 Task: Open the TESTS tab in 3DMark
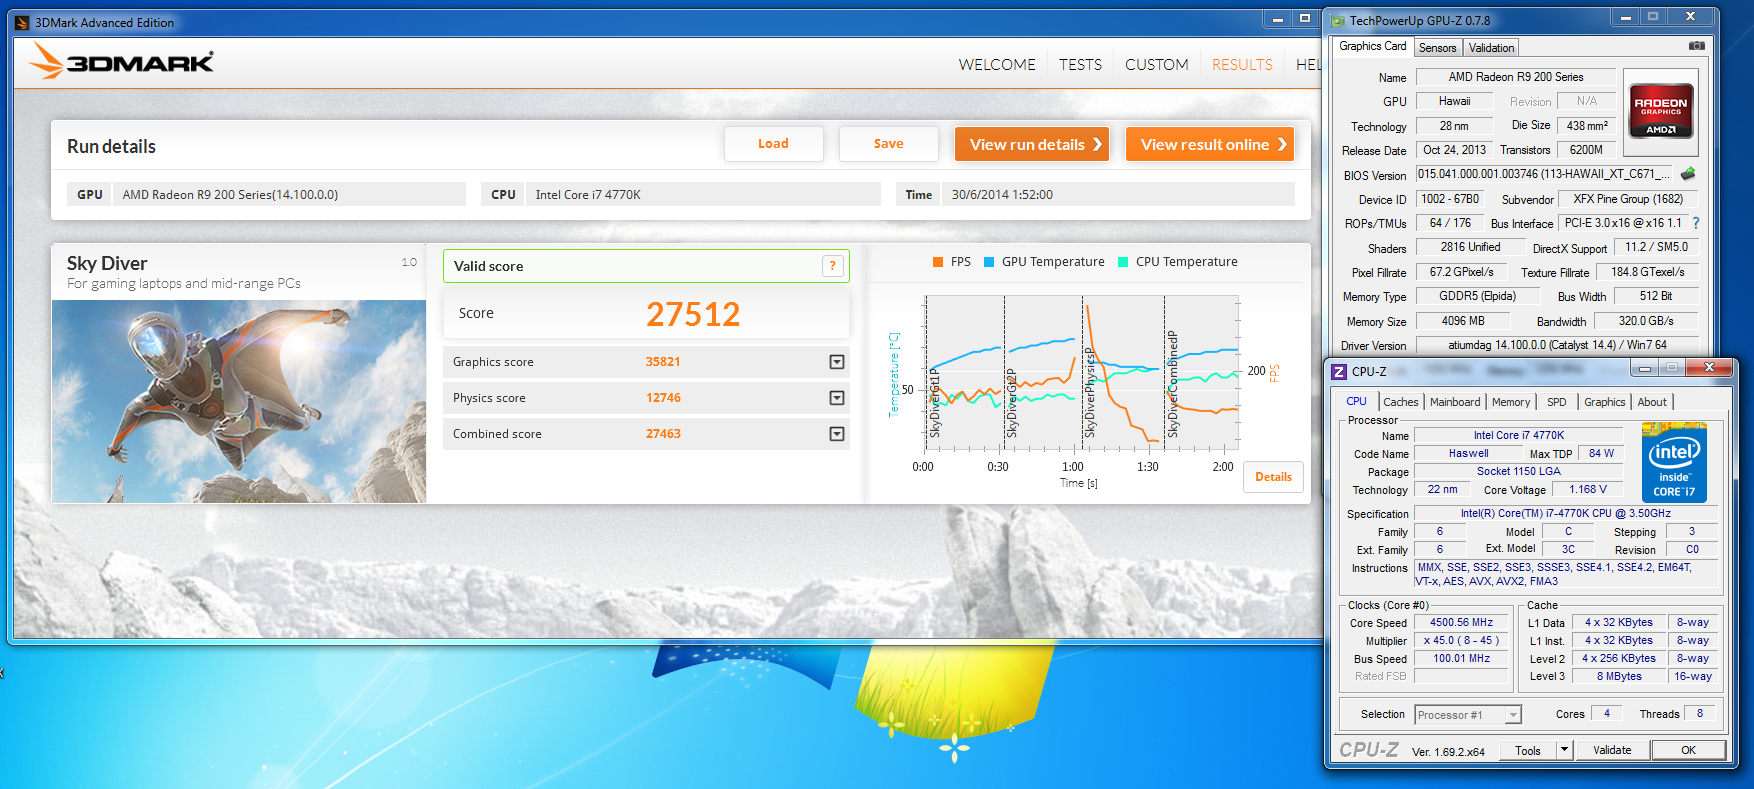1080,64
